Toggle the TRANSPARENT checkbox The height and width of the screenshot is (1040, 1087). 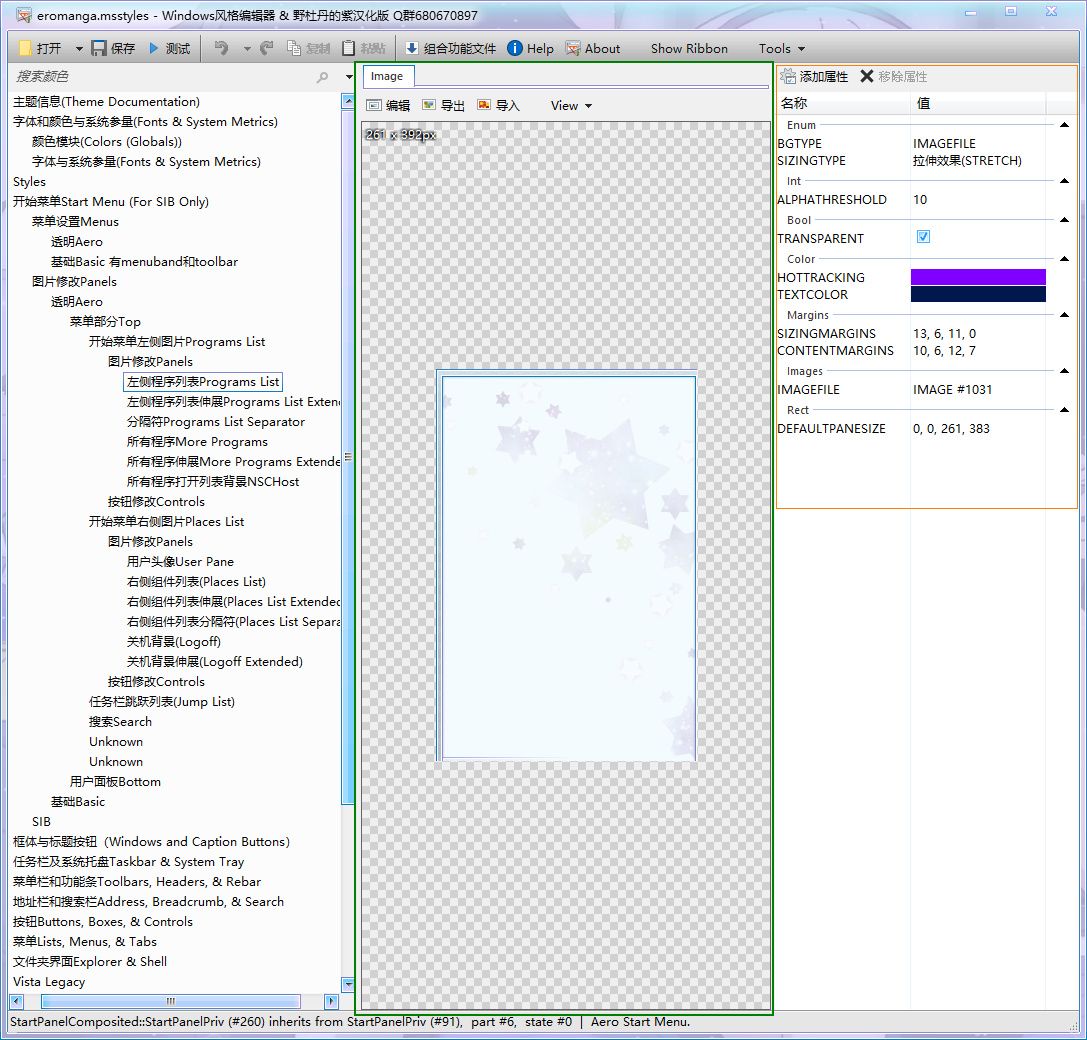(x=923, y=237)
